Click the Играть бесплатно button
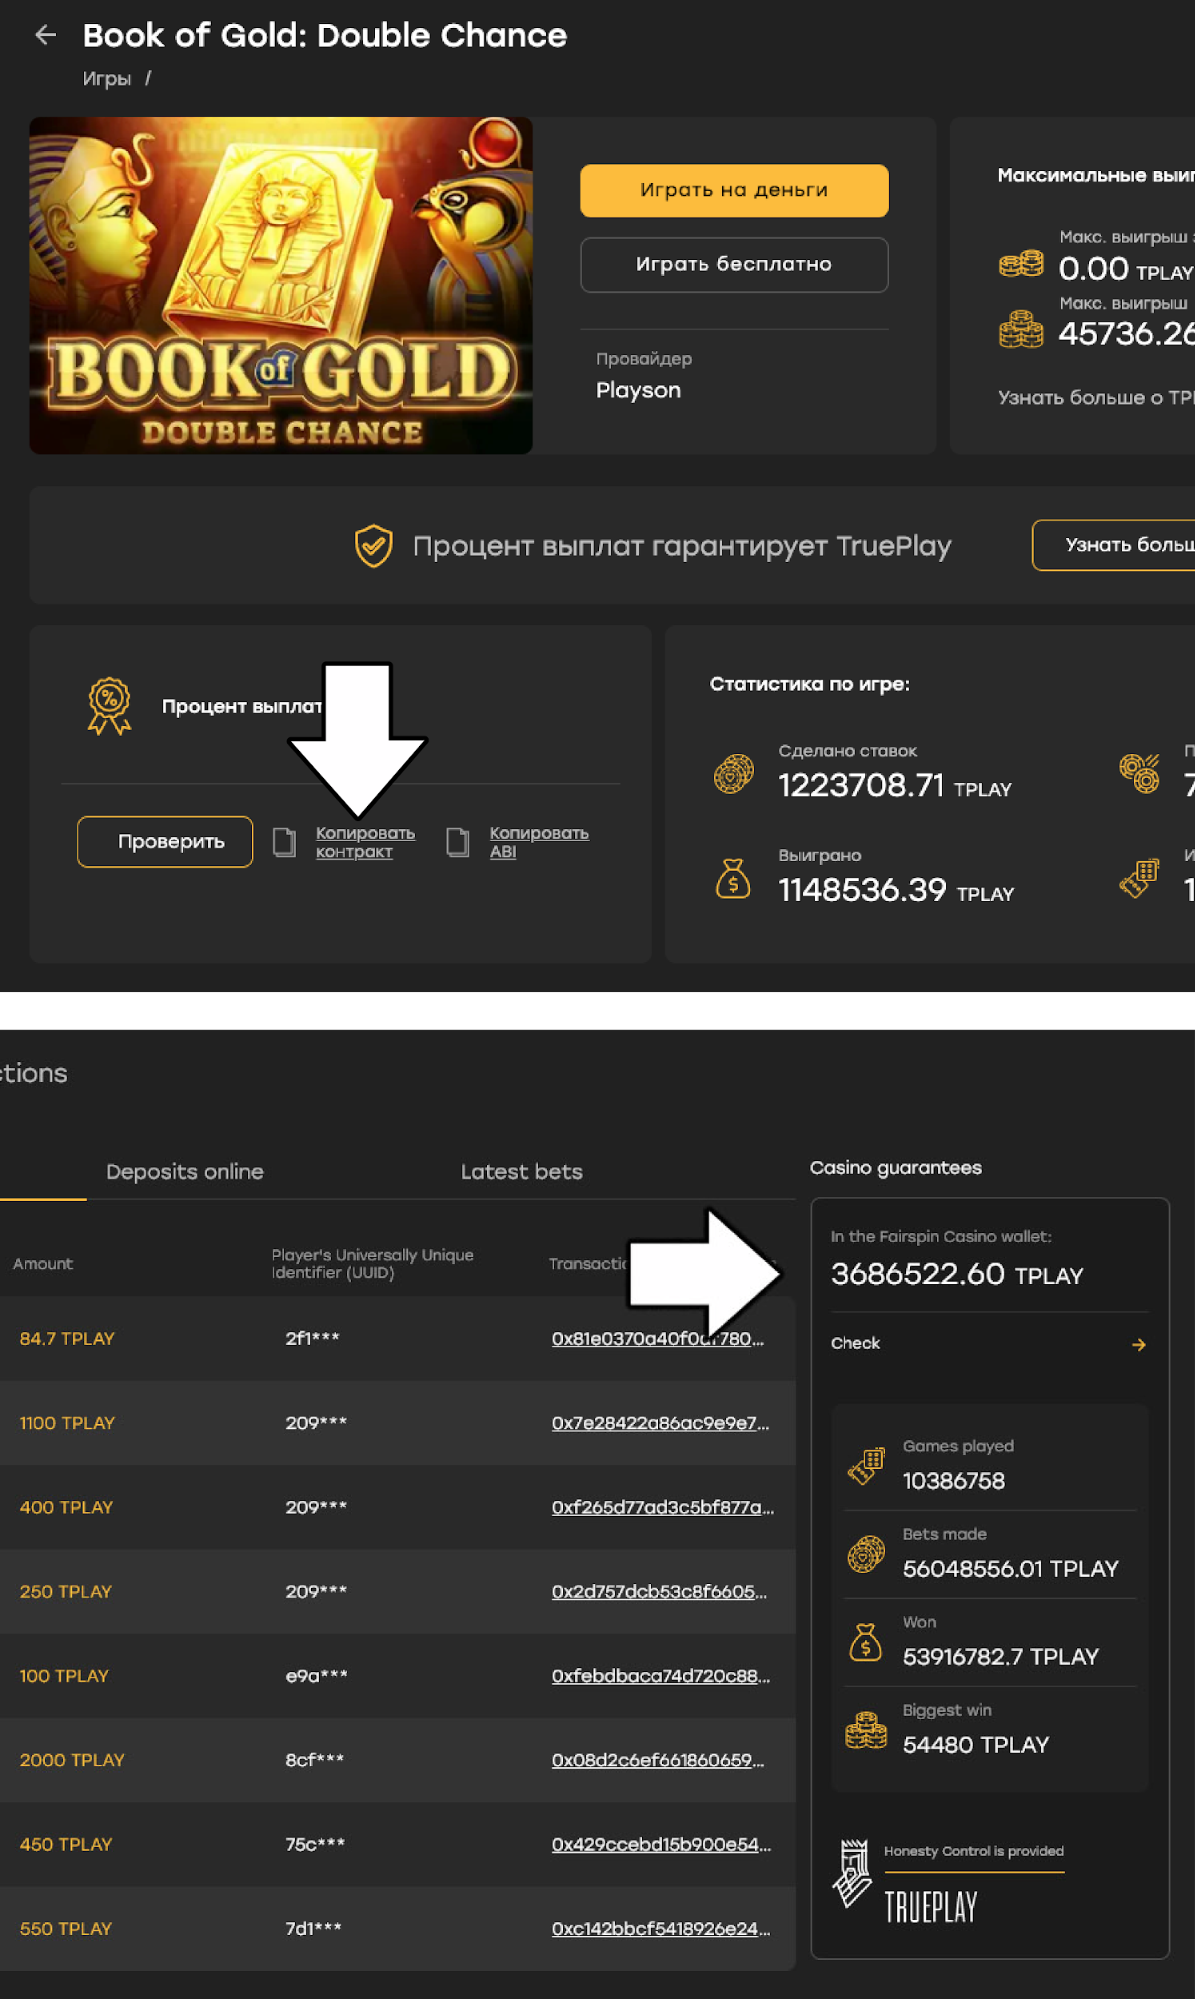The height and width of the screenshot is (1999, 1196). 734,265
